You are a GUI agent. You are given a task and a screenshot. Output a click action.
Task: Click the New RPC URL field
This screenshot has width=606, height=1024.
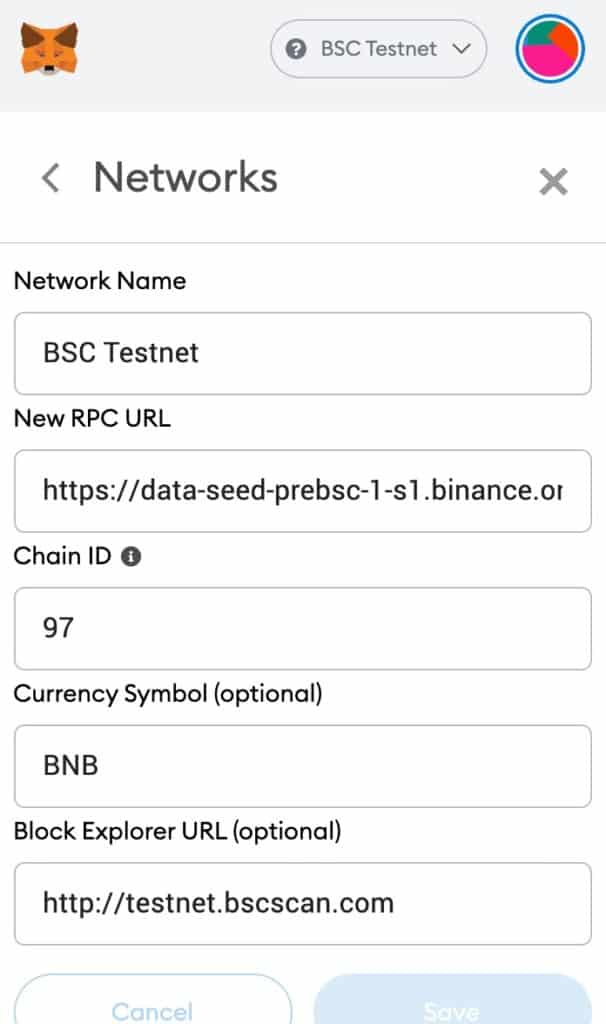(x=303, y=491)
